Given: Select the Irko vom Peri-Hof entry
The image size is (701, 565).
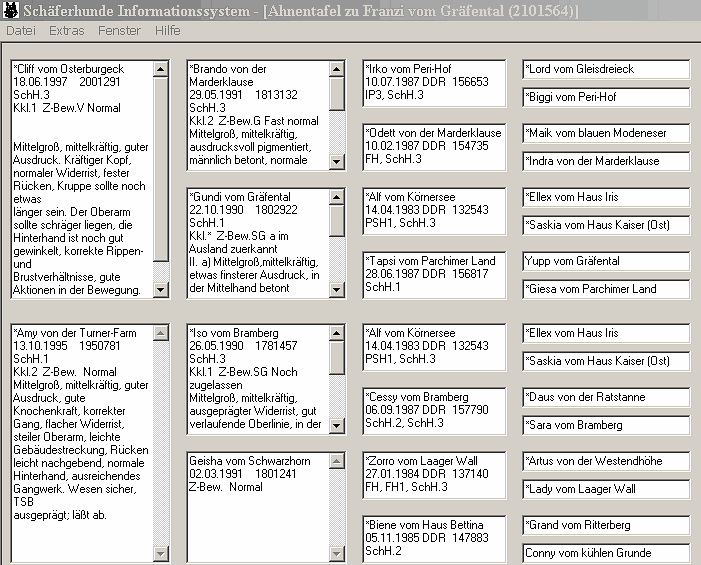Looking at the screenshot, I should (434, 84).
